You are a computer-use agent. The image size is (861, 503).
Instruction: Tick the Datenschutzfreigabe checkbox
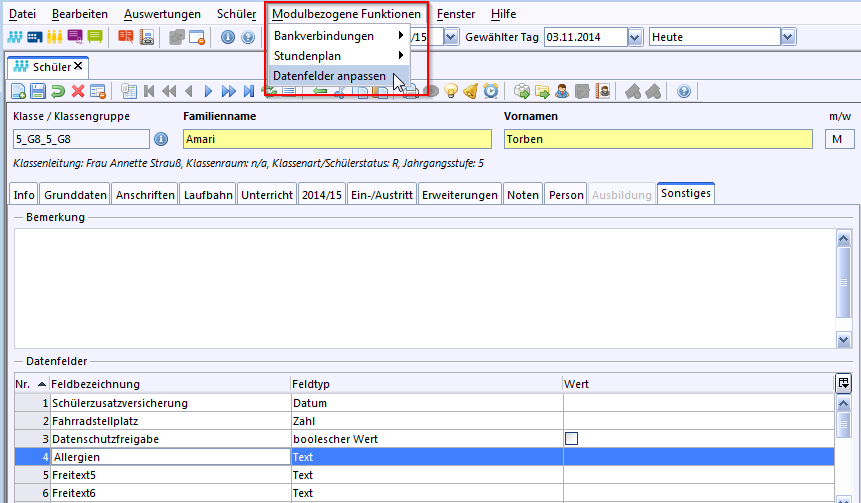[572, 439]
